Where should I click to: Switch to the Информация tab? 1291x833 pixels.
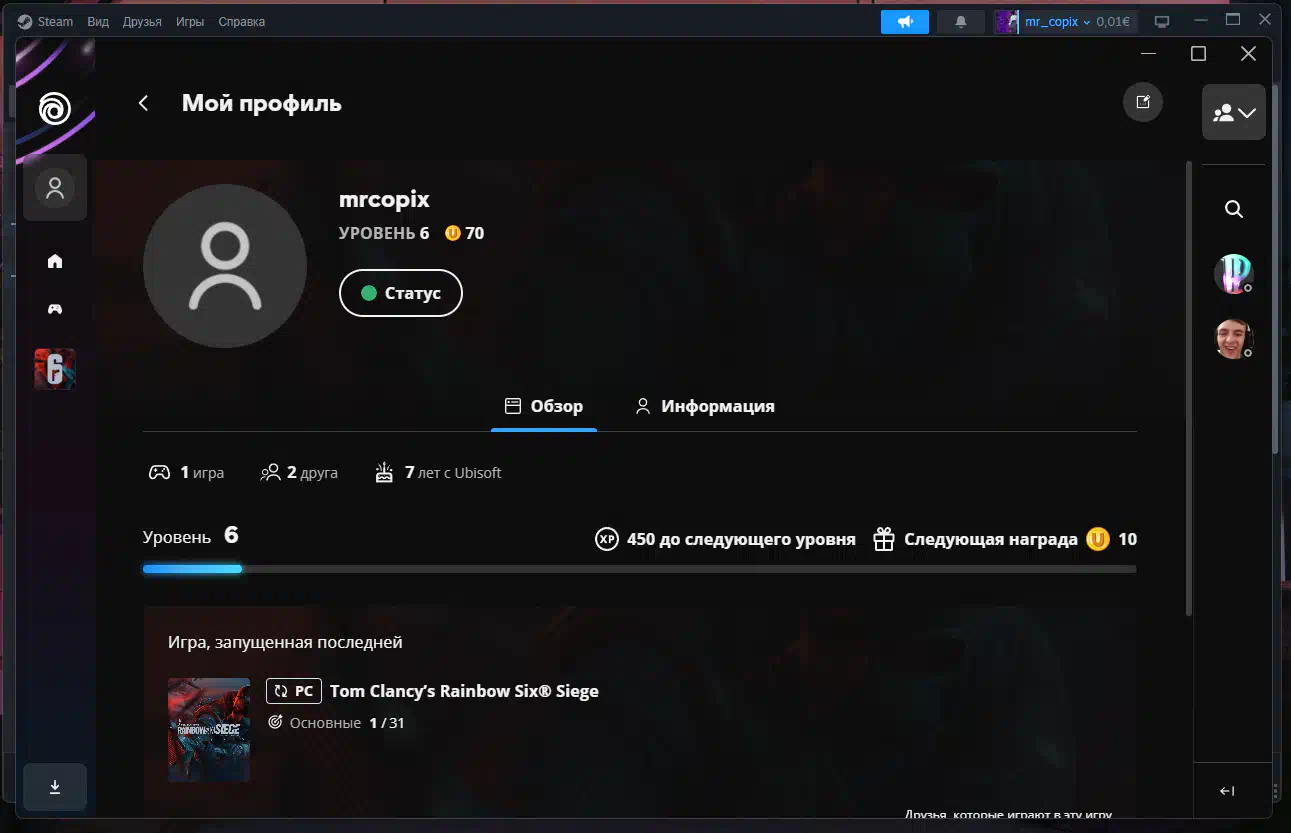pyautogui.click(x=705, y=406)
